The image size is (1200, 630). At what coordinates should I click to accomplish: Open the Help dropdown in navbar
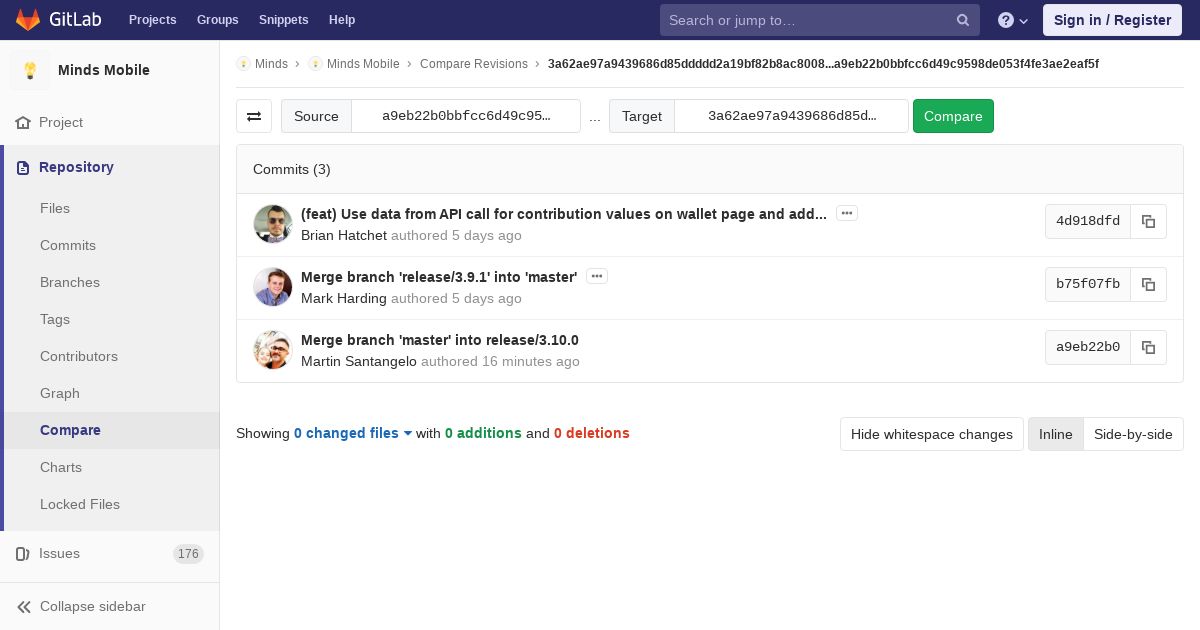point(1013,20)
